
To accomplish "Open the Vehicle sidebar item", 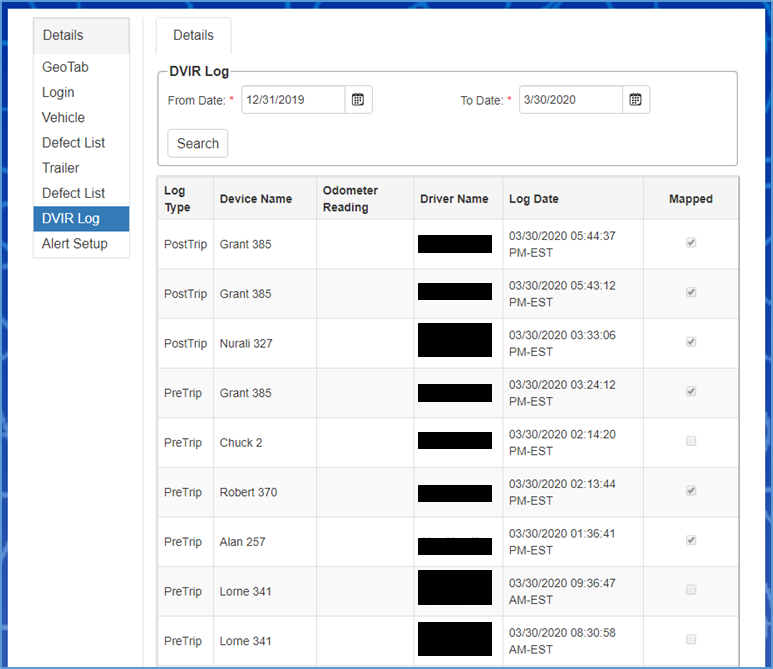I will pos(63,117).
